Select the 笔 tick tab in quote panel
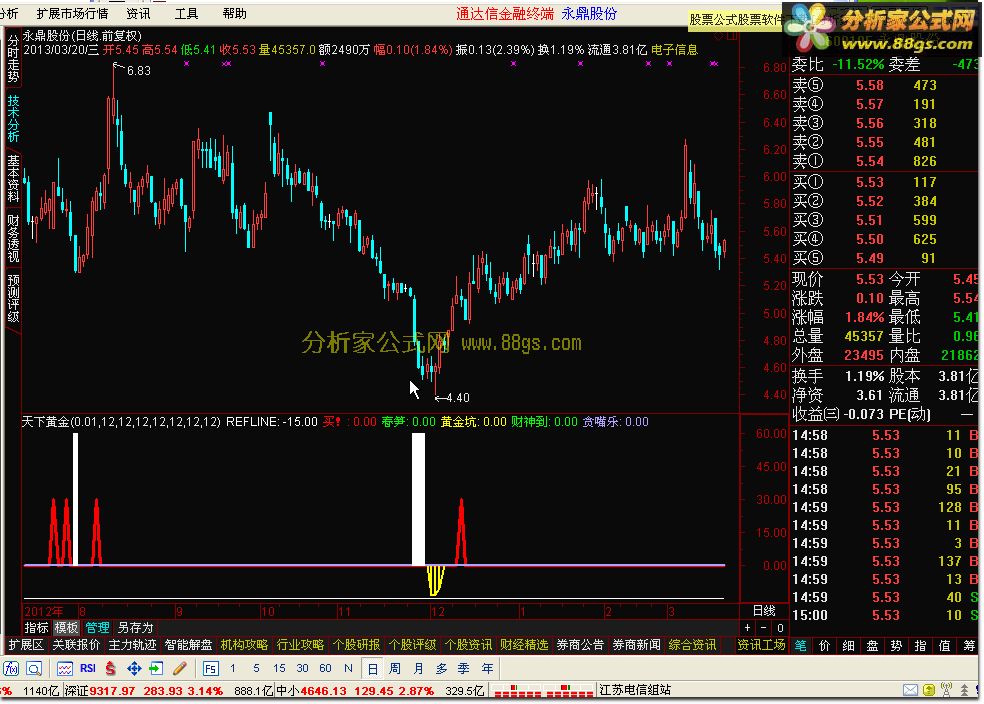Viewport: 984px width, 704px height. (x=801, y=646)
